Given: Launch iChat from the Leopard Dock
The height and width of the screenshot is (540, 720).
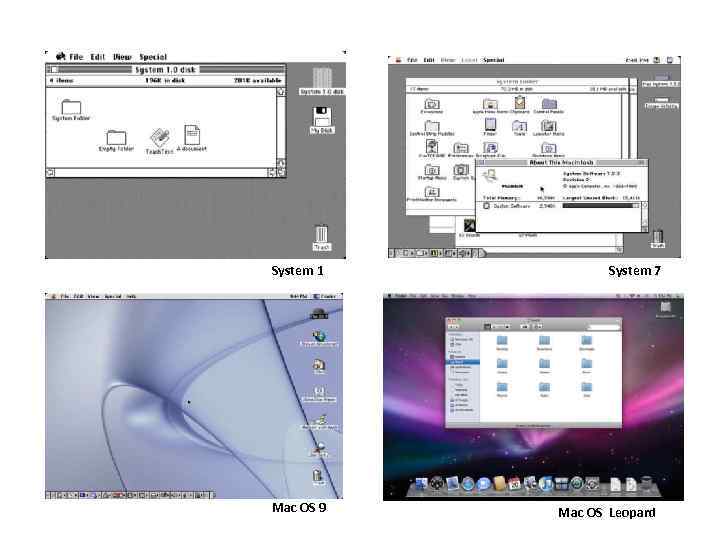Looking at the screenshot, I should pos(484,484).
